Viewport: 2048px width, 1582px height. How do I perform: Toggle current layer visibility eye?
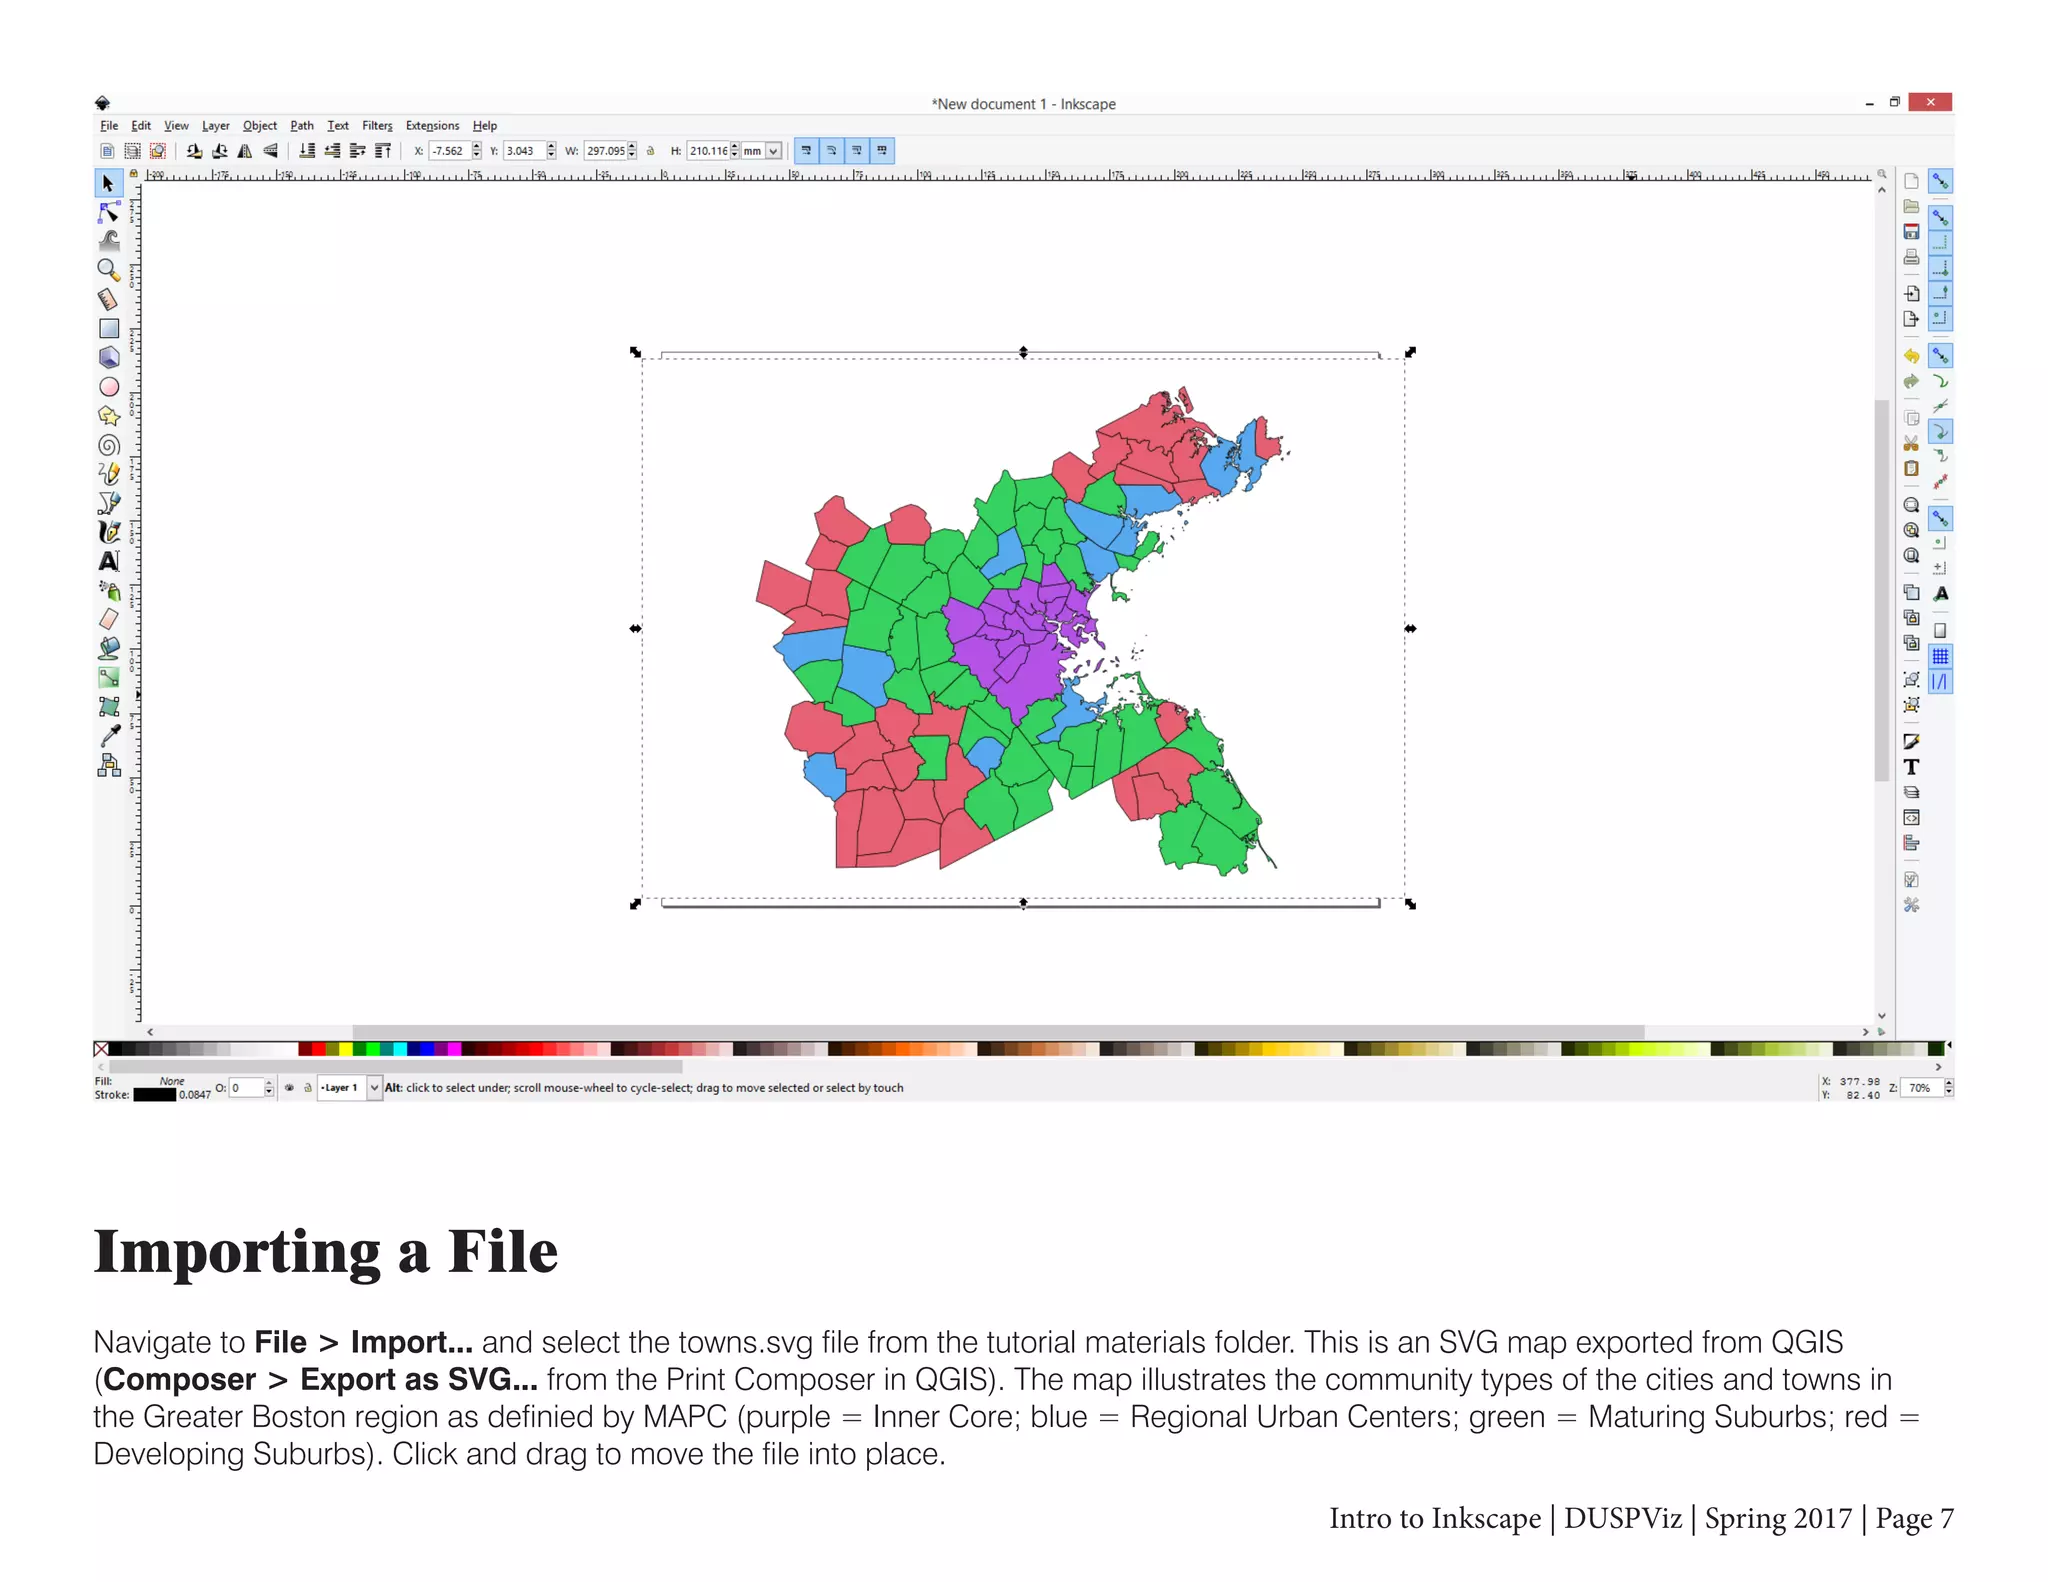tap(289, 1088)
